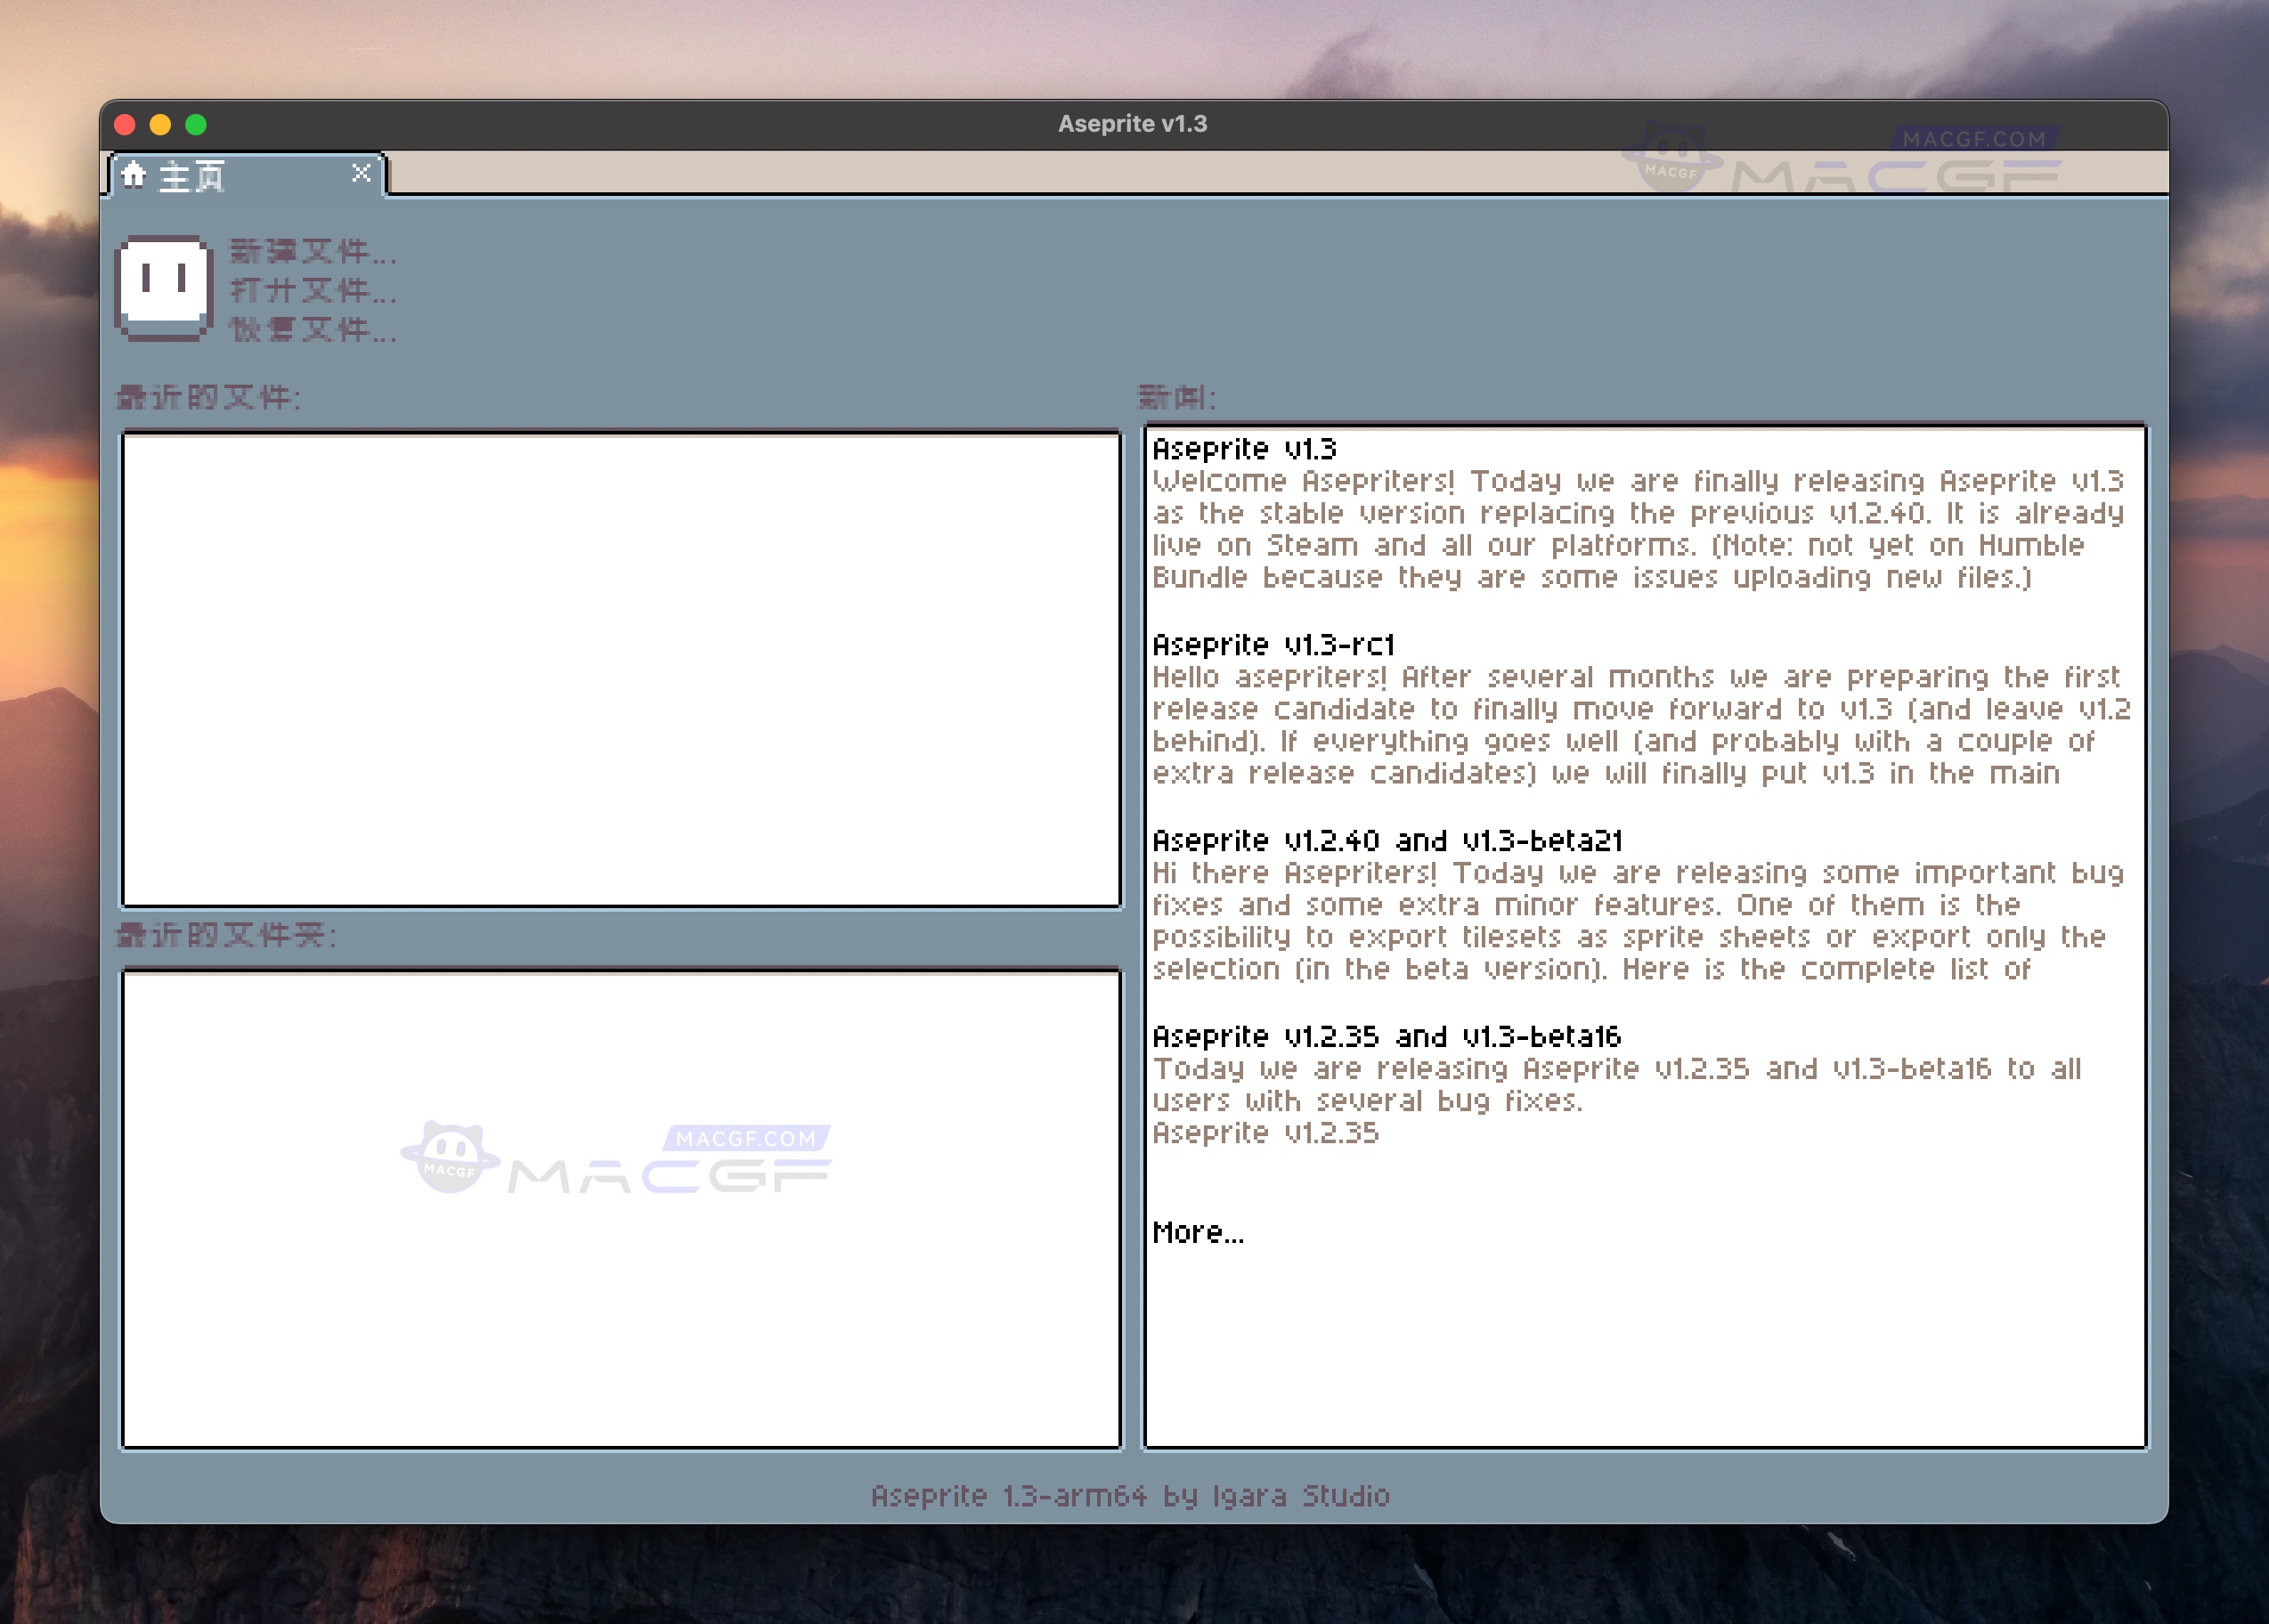The image size is (2269, 1624).
Task: Select the 主页 tab
Action: coord(193,174)
